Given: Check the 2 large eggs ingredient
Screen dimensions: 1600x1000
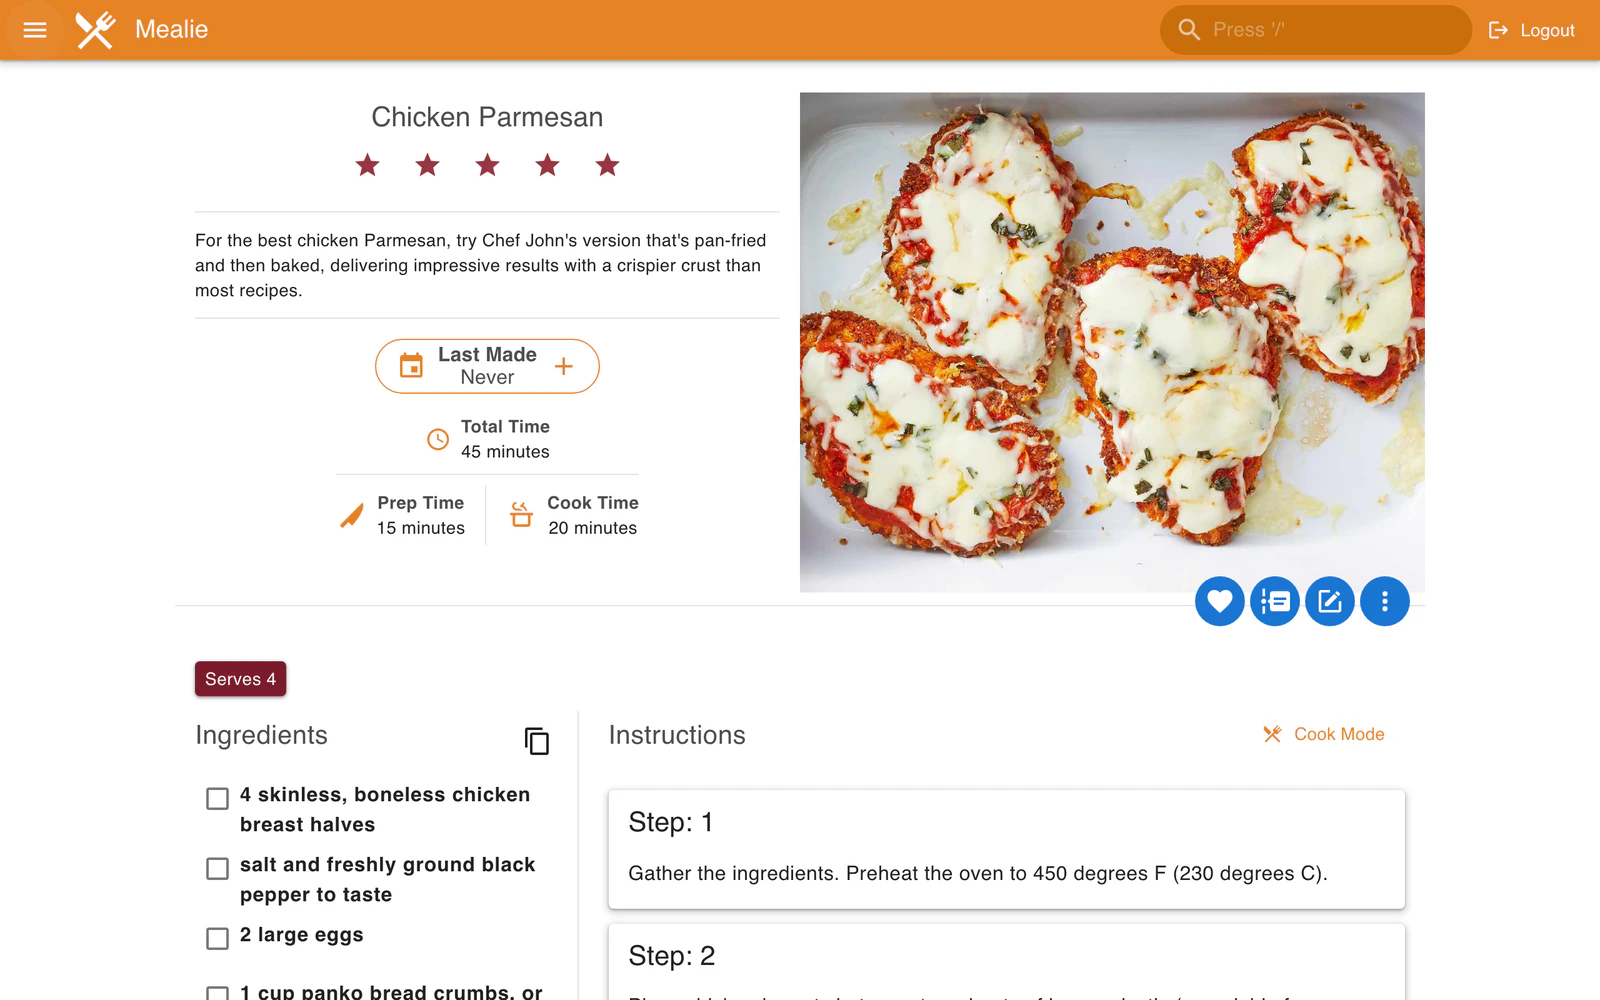Looking at the screenshot, I should [x=217, y=938].
